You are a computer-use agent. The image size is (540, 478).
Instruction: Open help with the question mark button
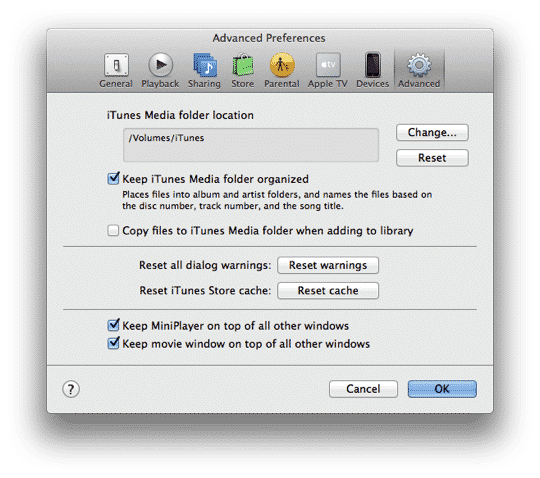71,389
